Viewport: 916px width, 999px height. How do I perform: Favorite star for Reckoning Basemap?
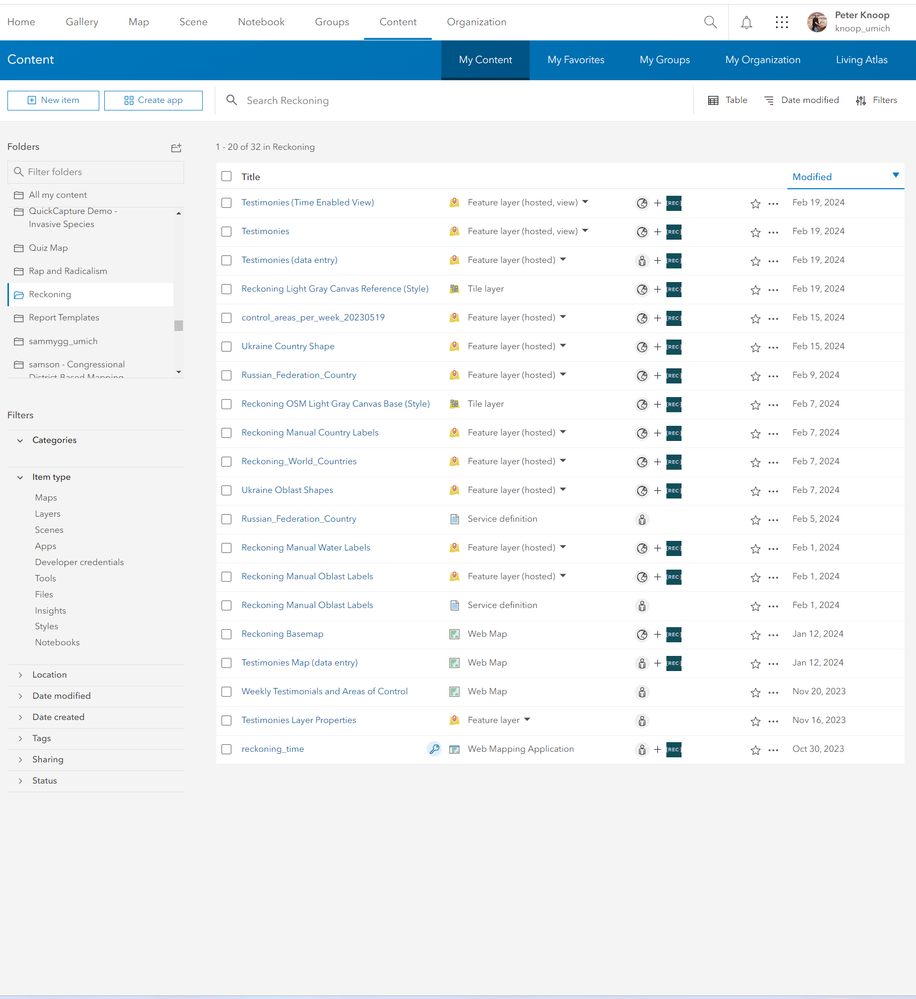pyautogui.click(x=755, y=635)
